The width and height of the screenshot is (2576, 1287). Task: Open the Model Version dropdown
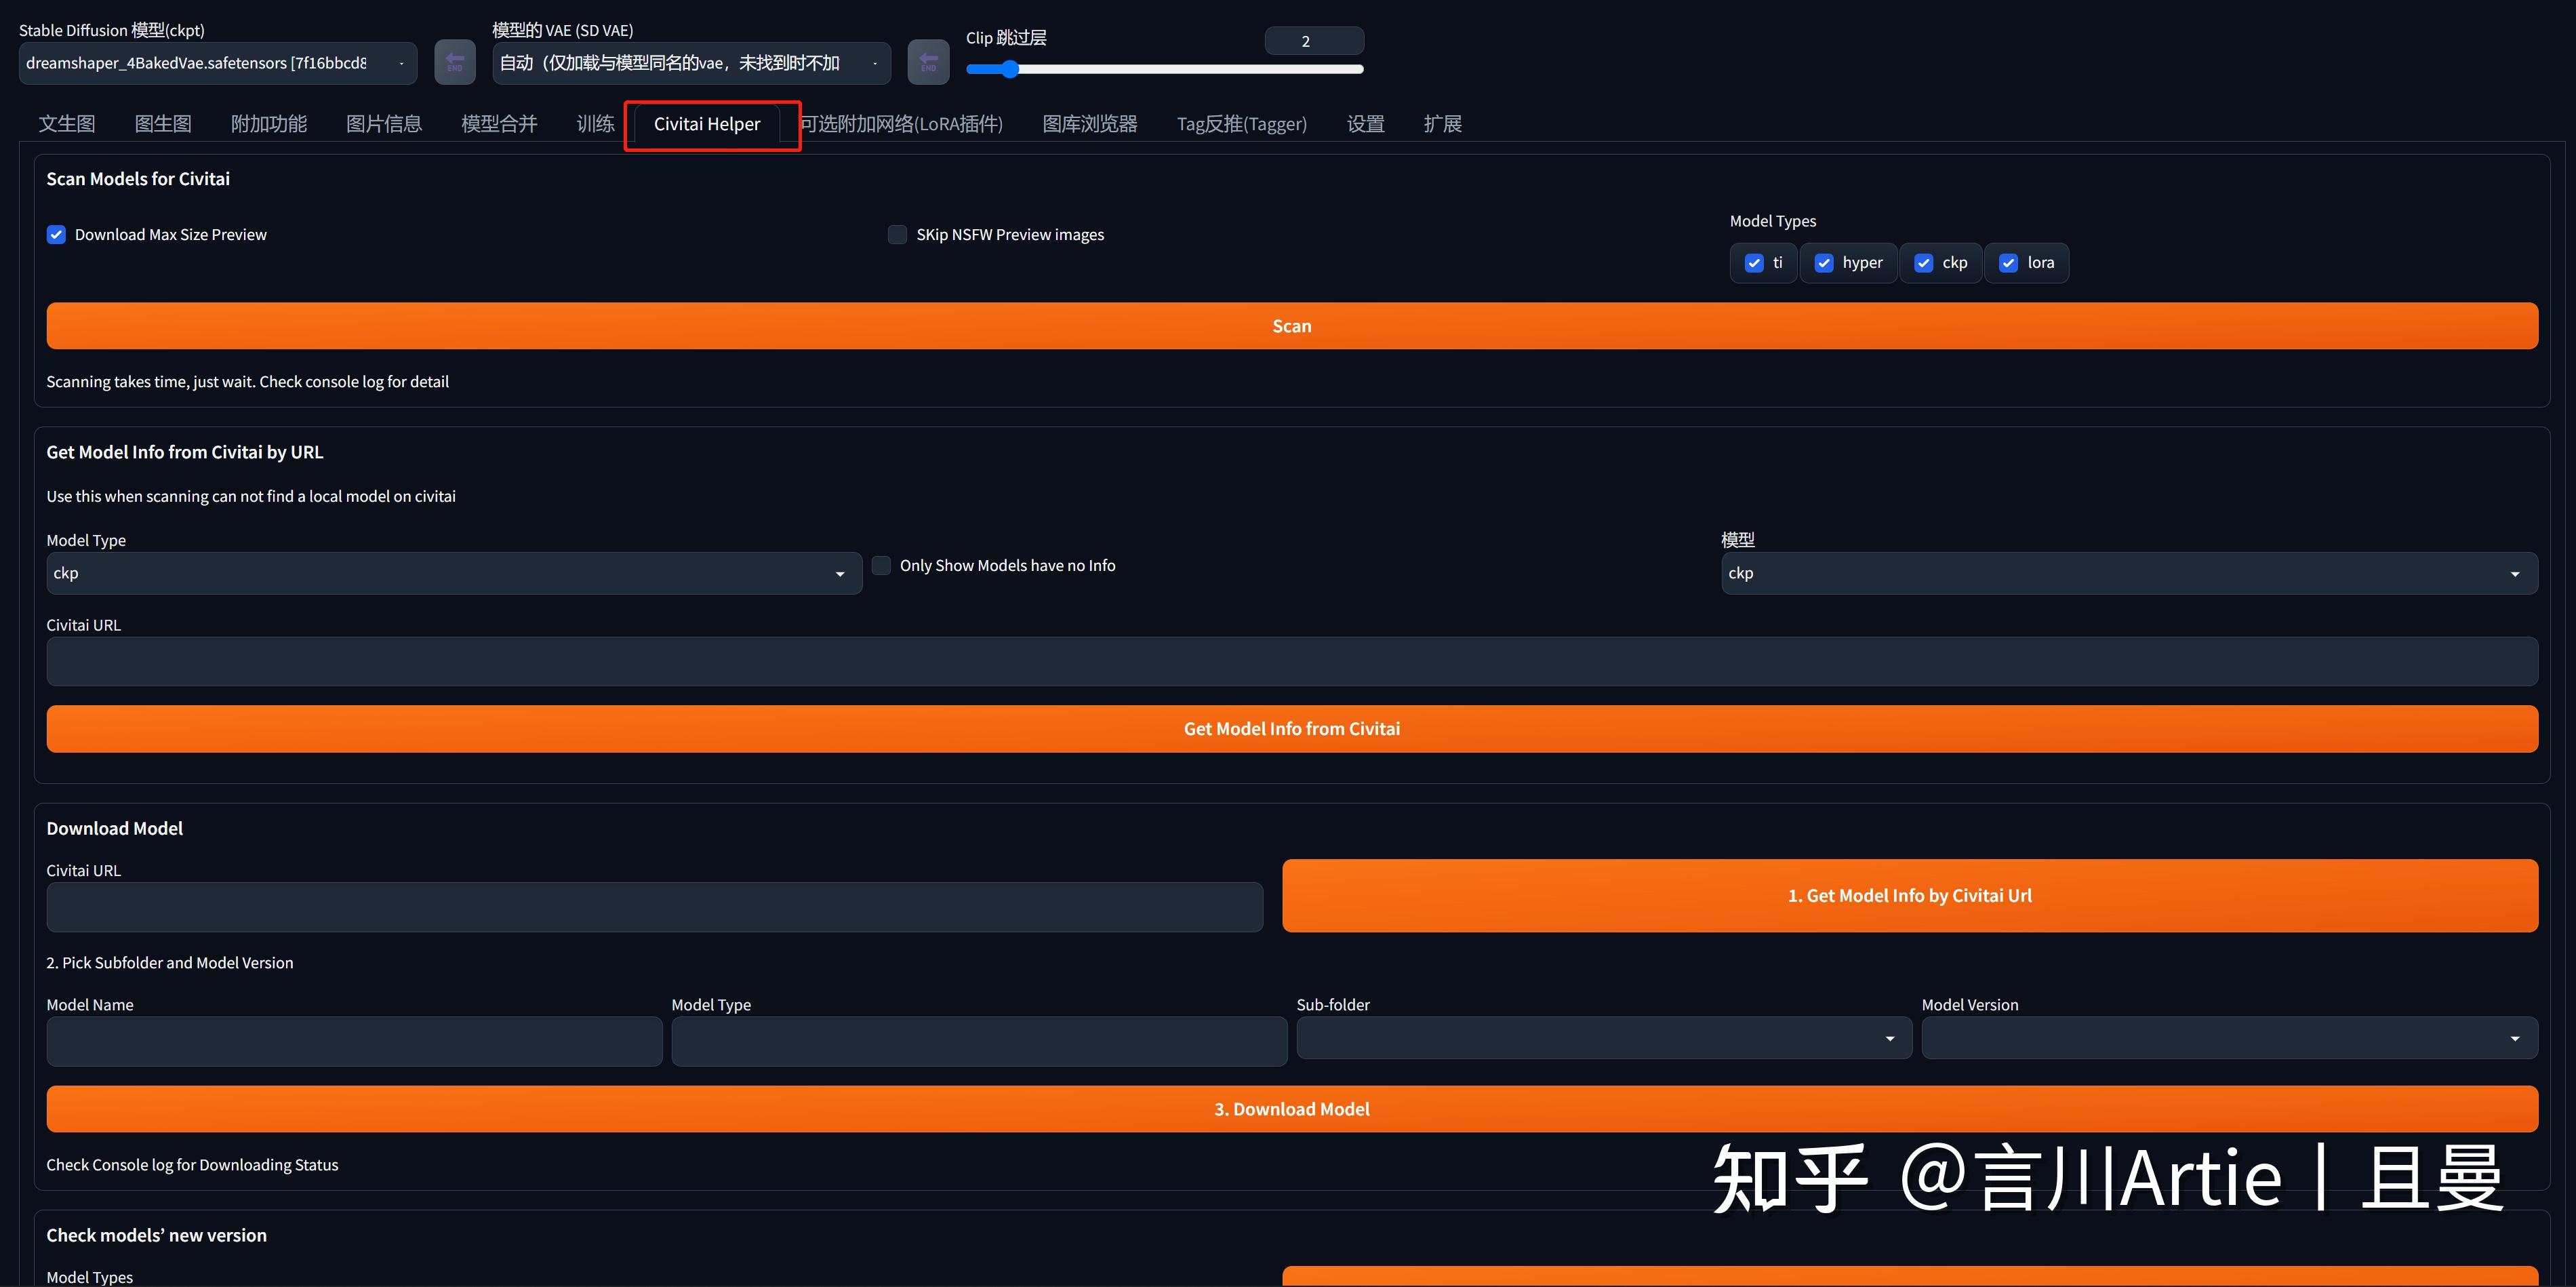(x=2228, y=1039)
